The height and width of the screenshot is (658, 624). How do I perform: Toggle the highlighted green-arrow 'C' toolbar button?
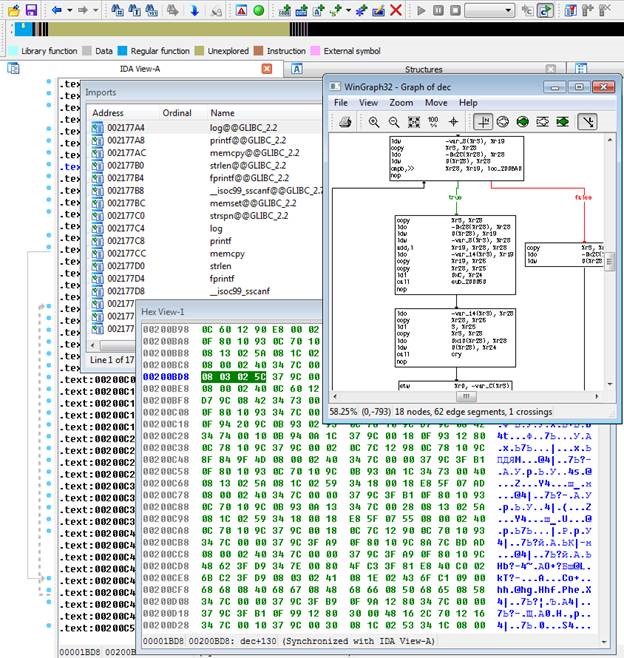[545, 10]
